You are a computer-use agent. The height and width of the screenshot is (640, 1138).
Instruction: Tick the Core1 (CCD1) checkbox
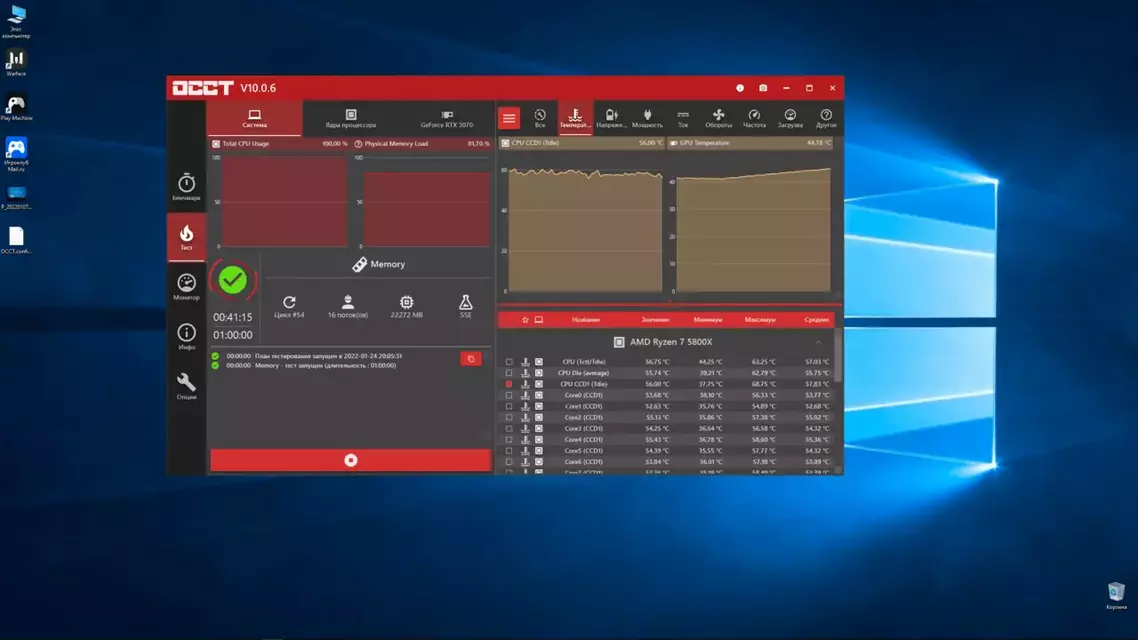509,406
